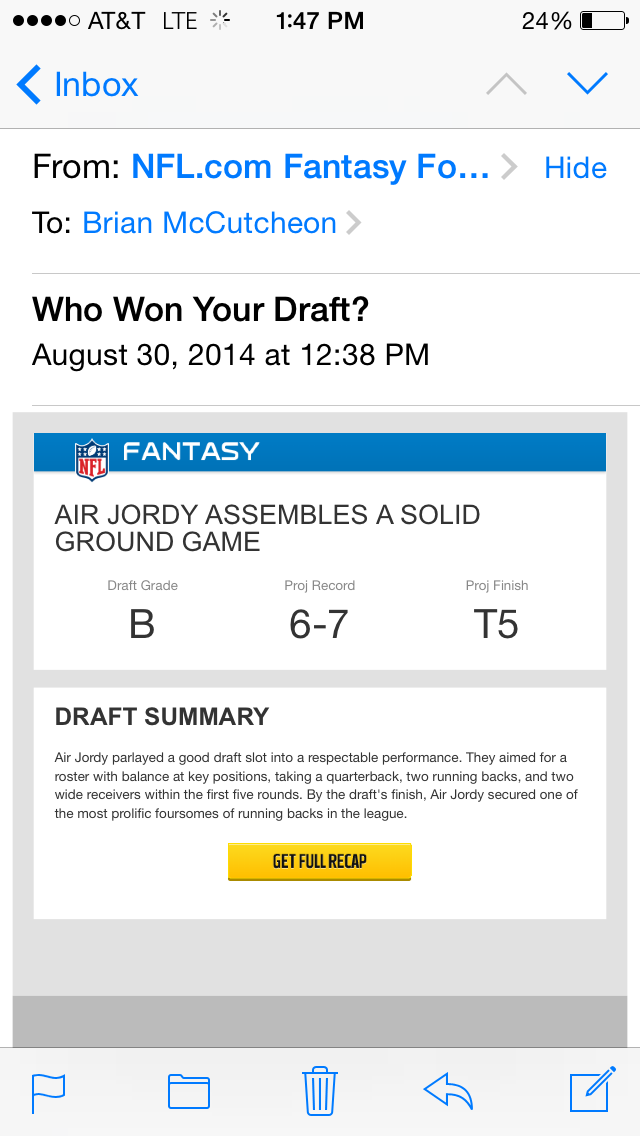Tap the trash can delete icon
640x1136 pixels.
tap(319, 1090)
